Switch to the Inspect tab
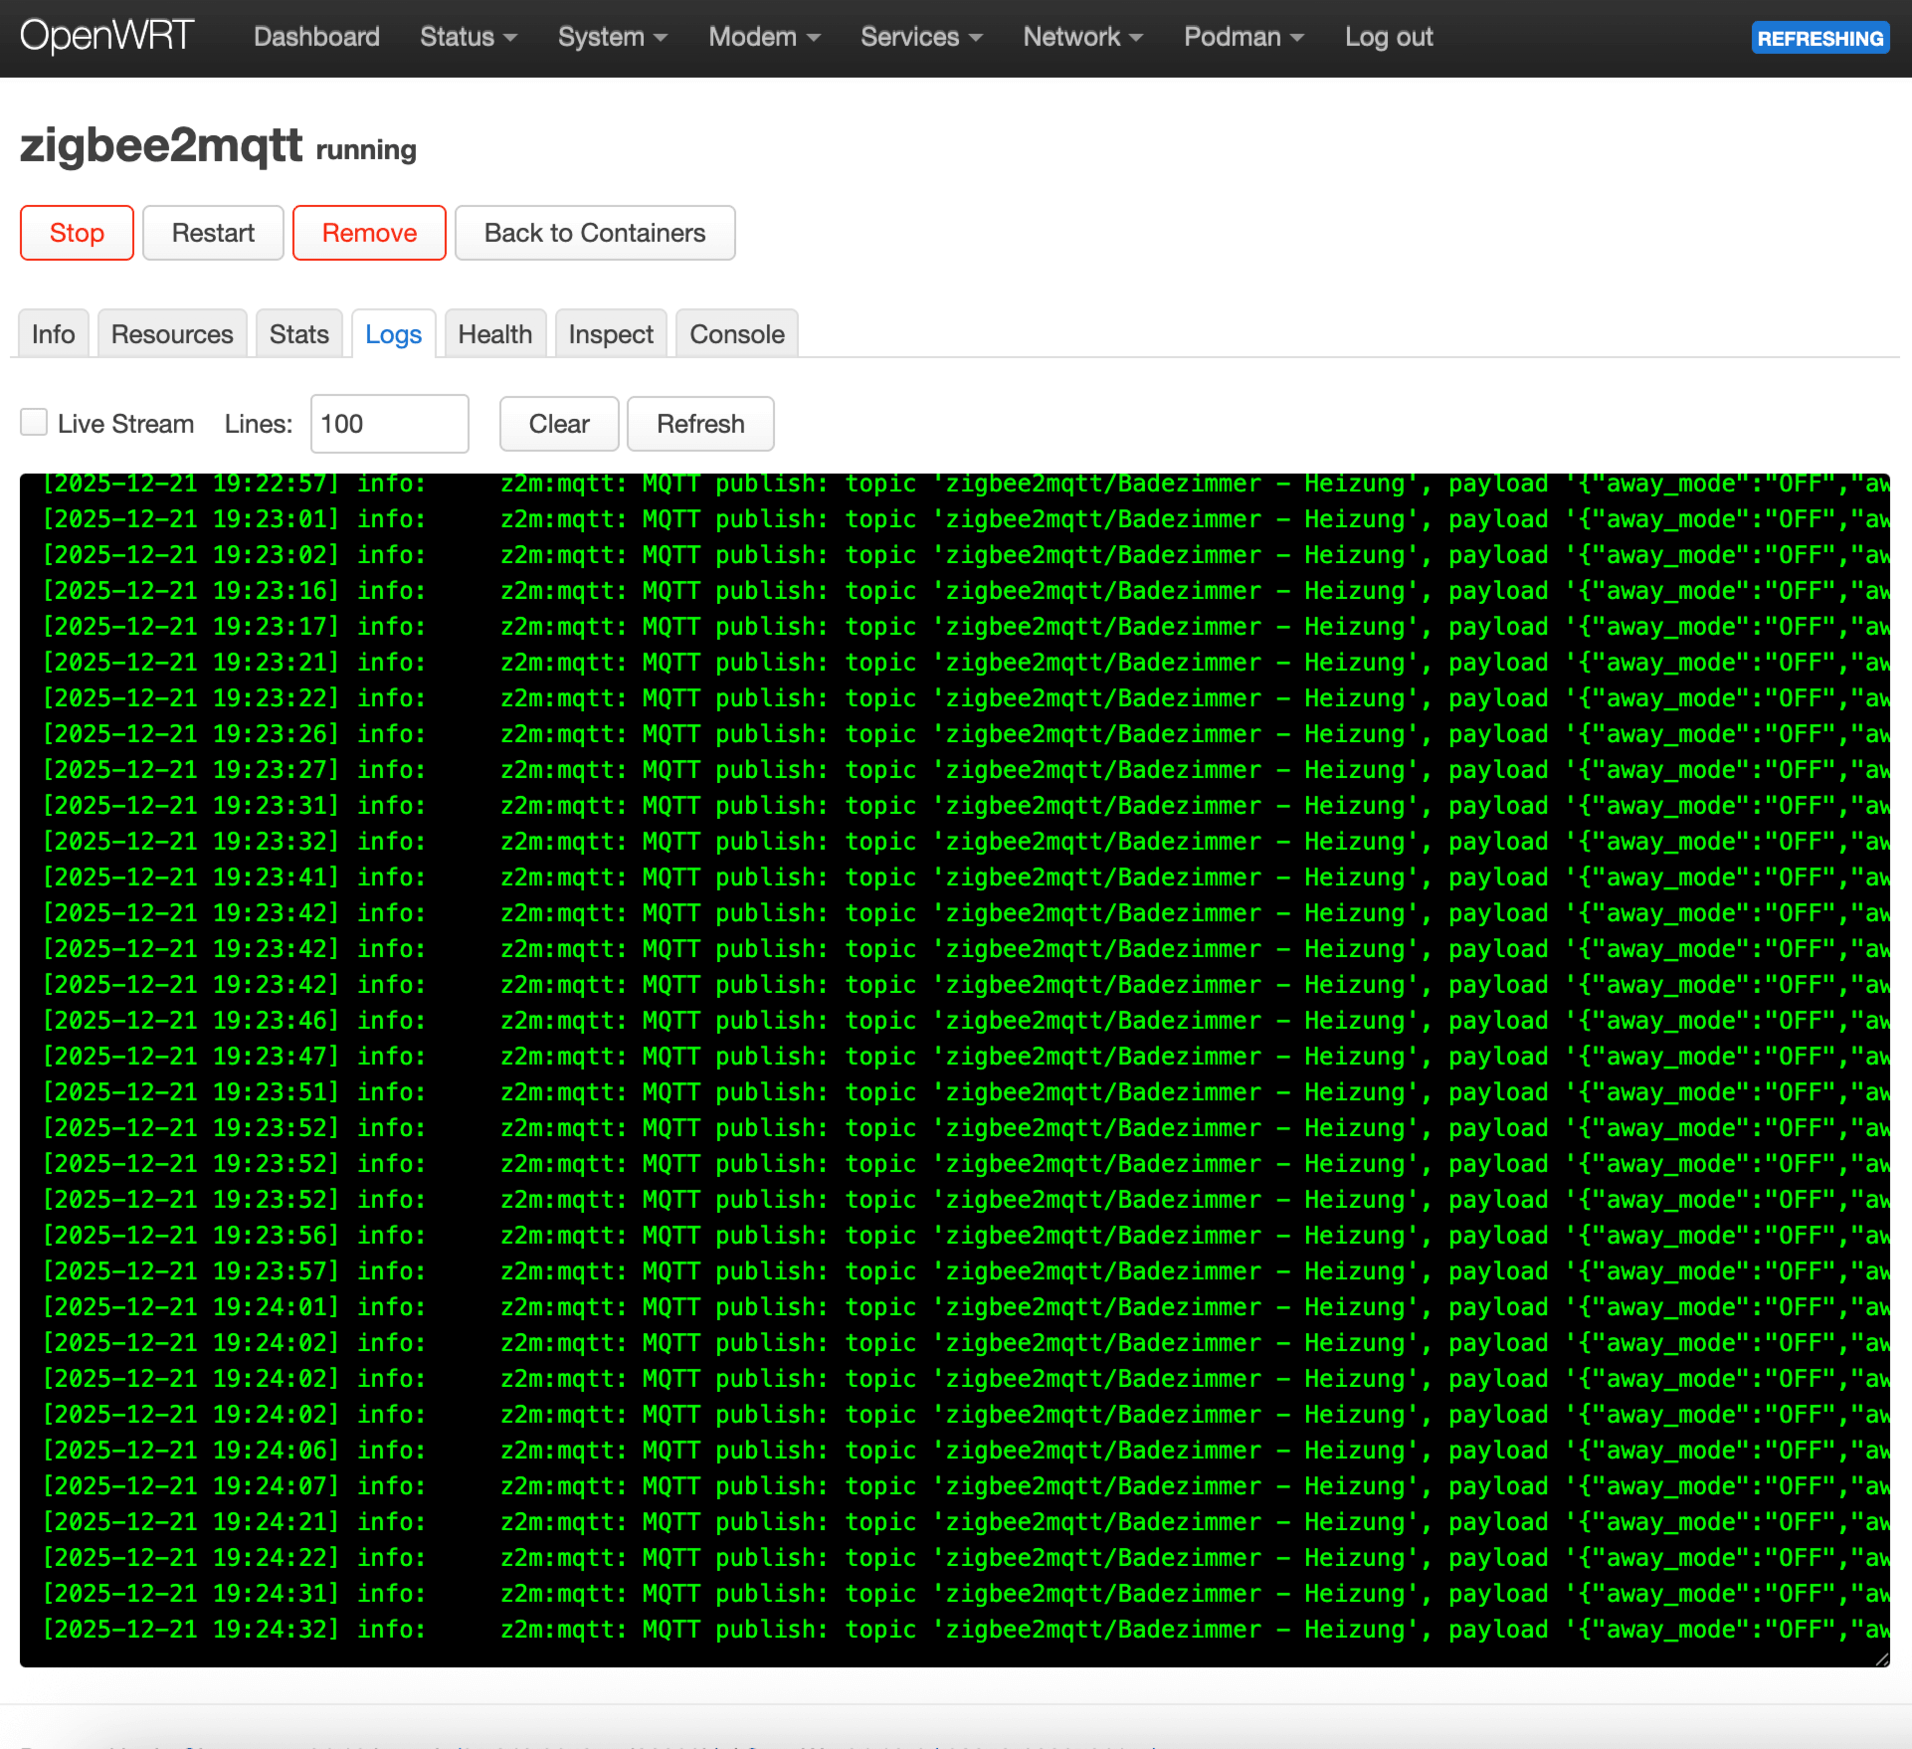Image resolution: width=1912 pixels, height=1749 pixels. [611, 334]
